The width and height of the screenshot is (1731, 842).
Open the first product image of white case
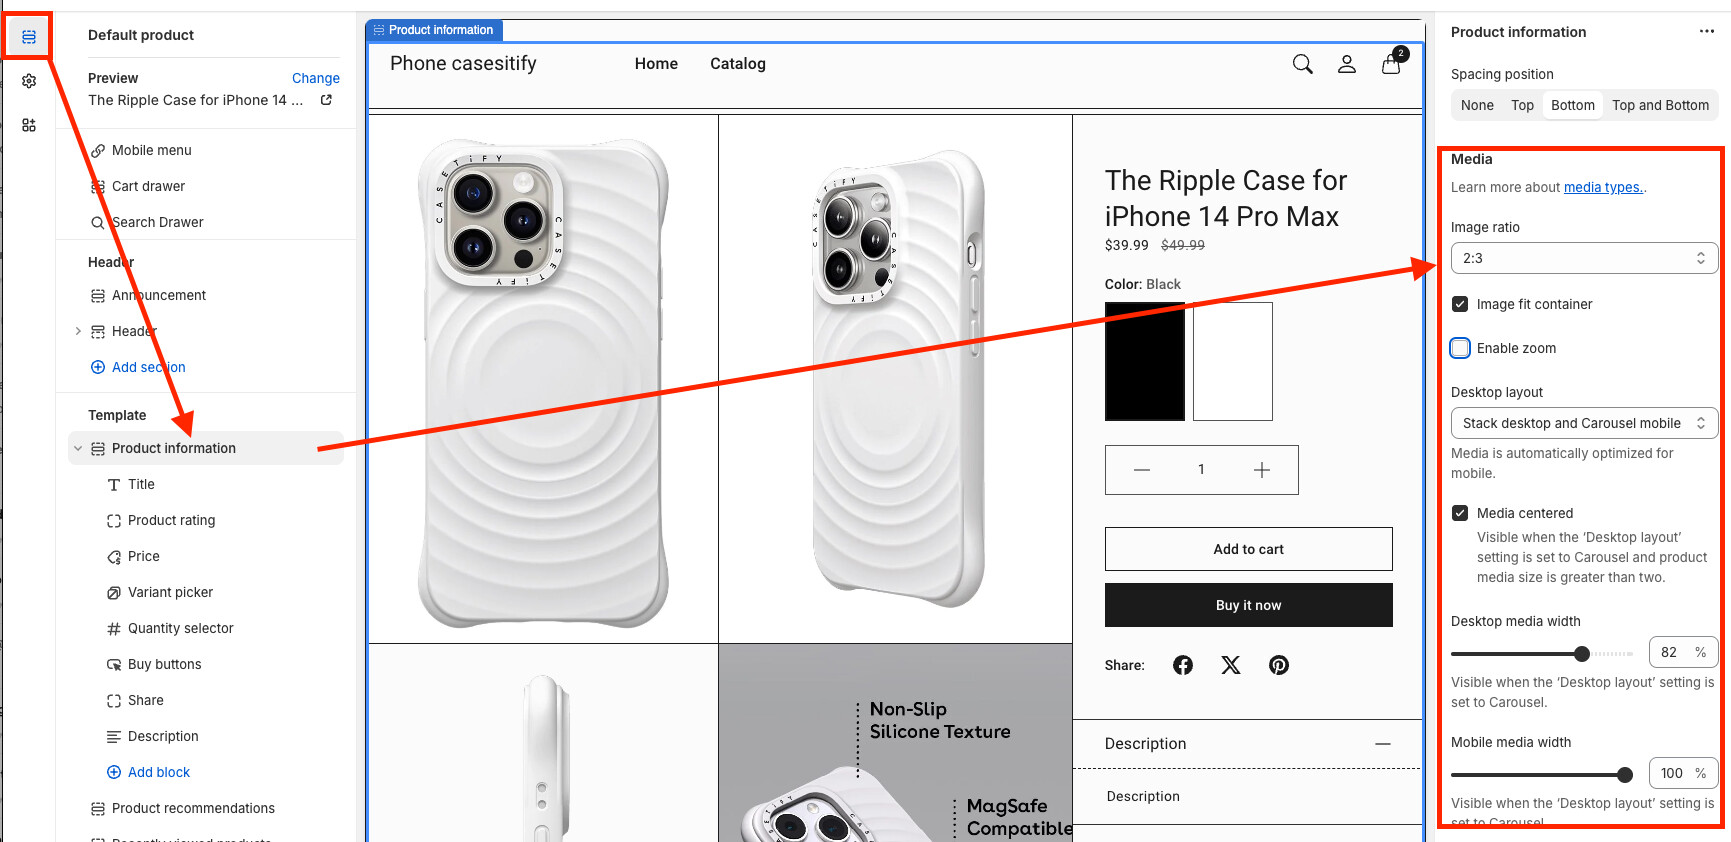(x=543, y=379)
